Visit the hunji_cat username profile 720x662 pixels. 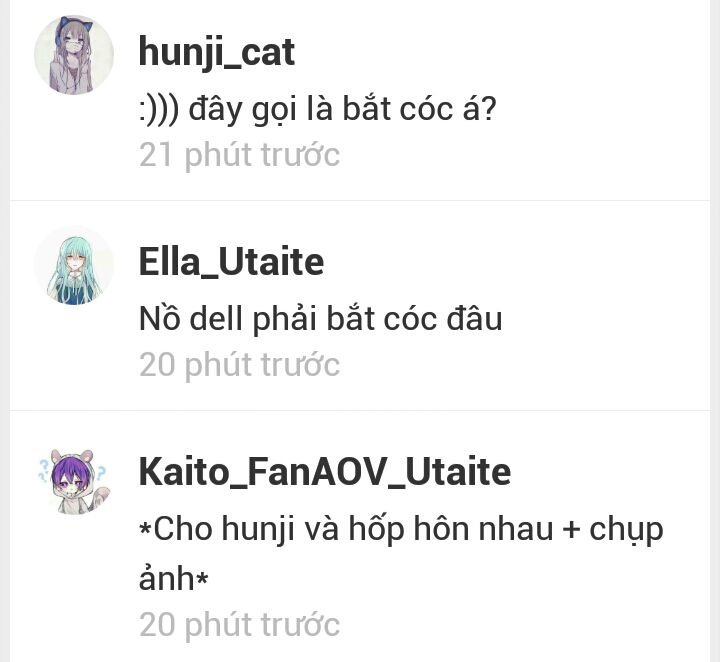(216, 52)
